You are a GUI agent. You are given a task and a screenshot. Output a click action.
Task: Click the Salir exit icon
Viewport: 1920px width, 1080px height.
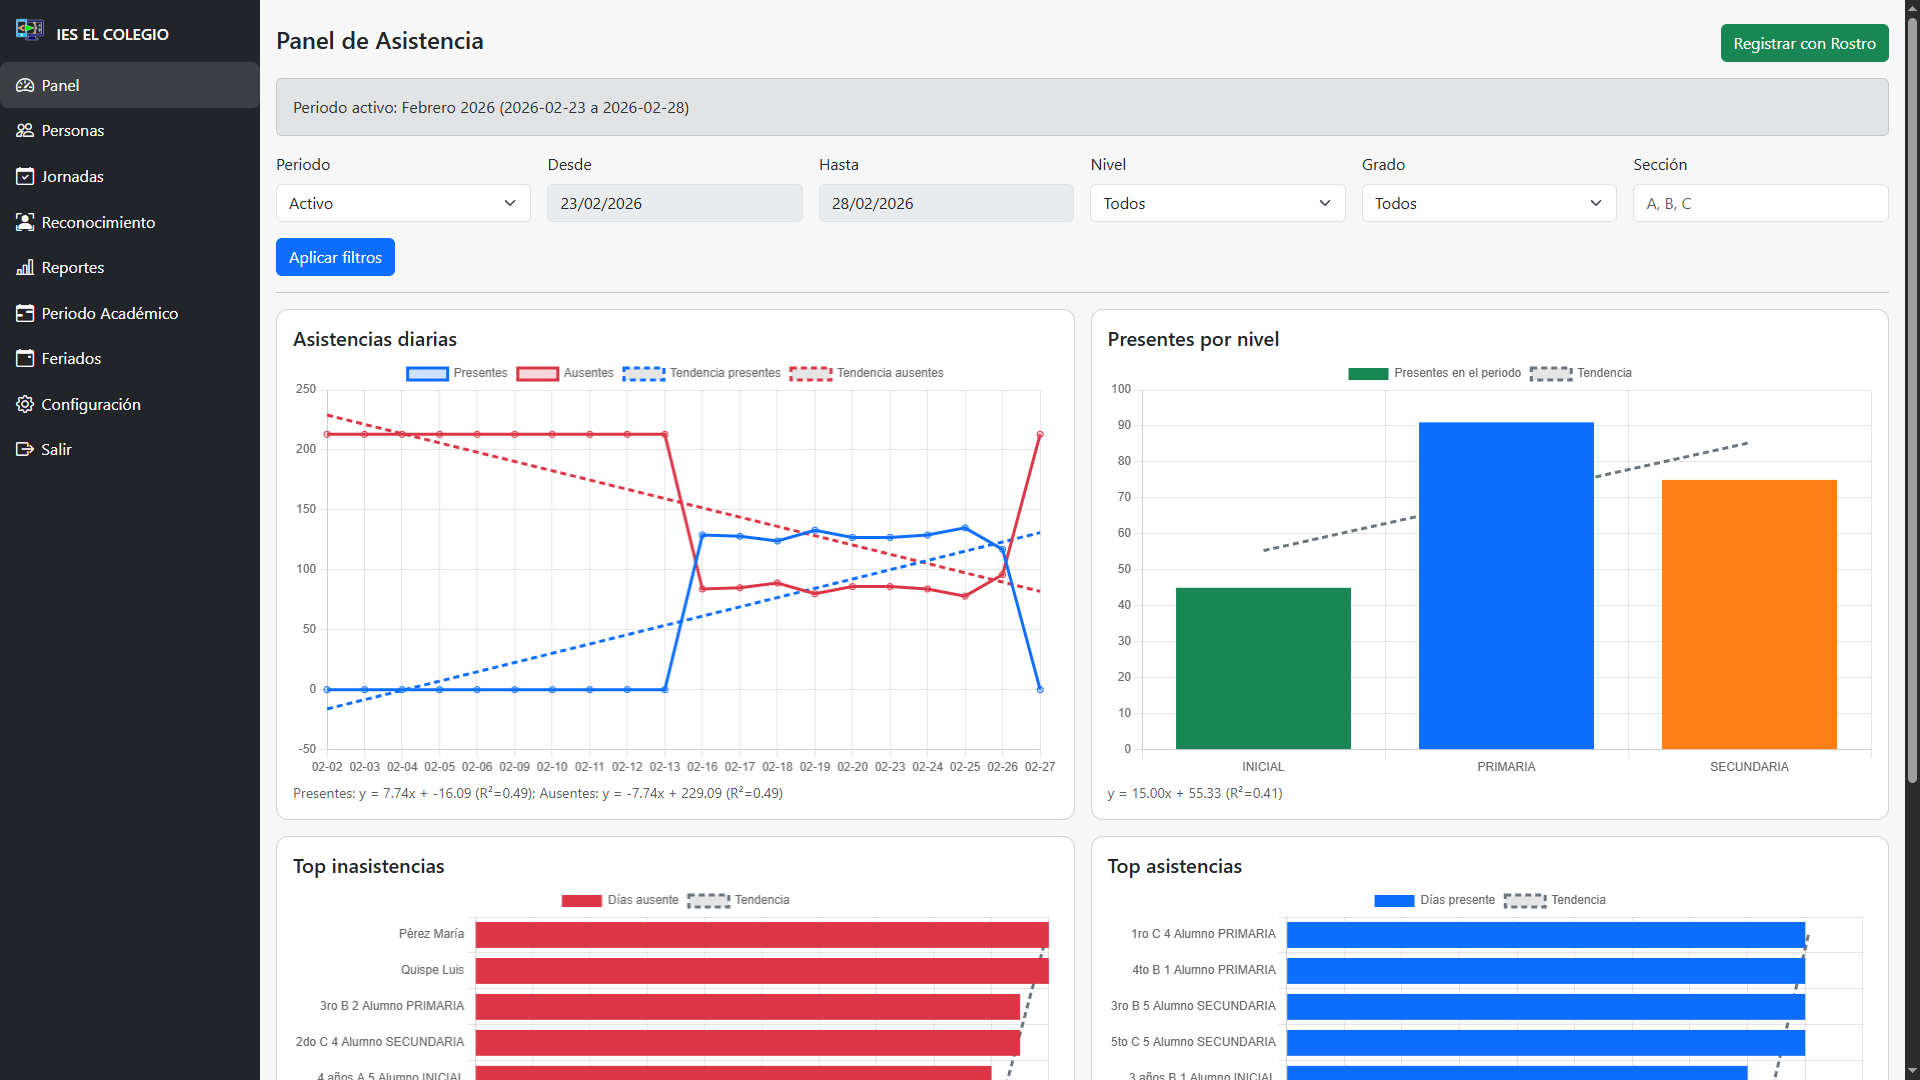click(x=25, y=450)
